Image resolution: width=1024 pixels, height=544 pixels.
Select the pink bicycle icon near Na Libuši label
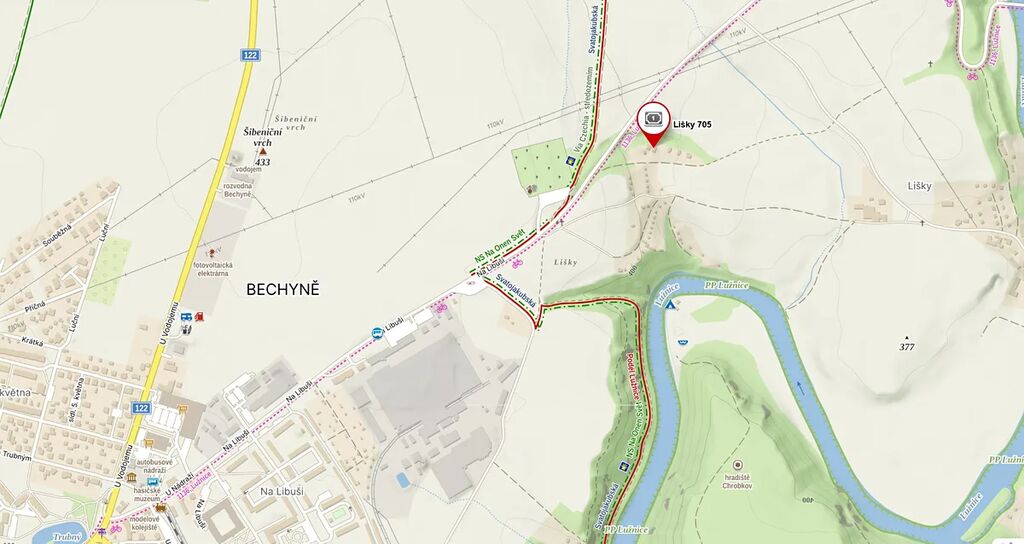point(517,263)
